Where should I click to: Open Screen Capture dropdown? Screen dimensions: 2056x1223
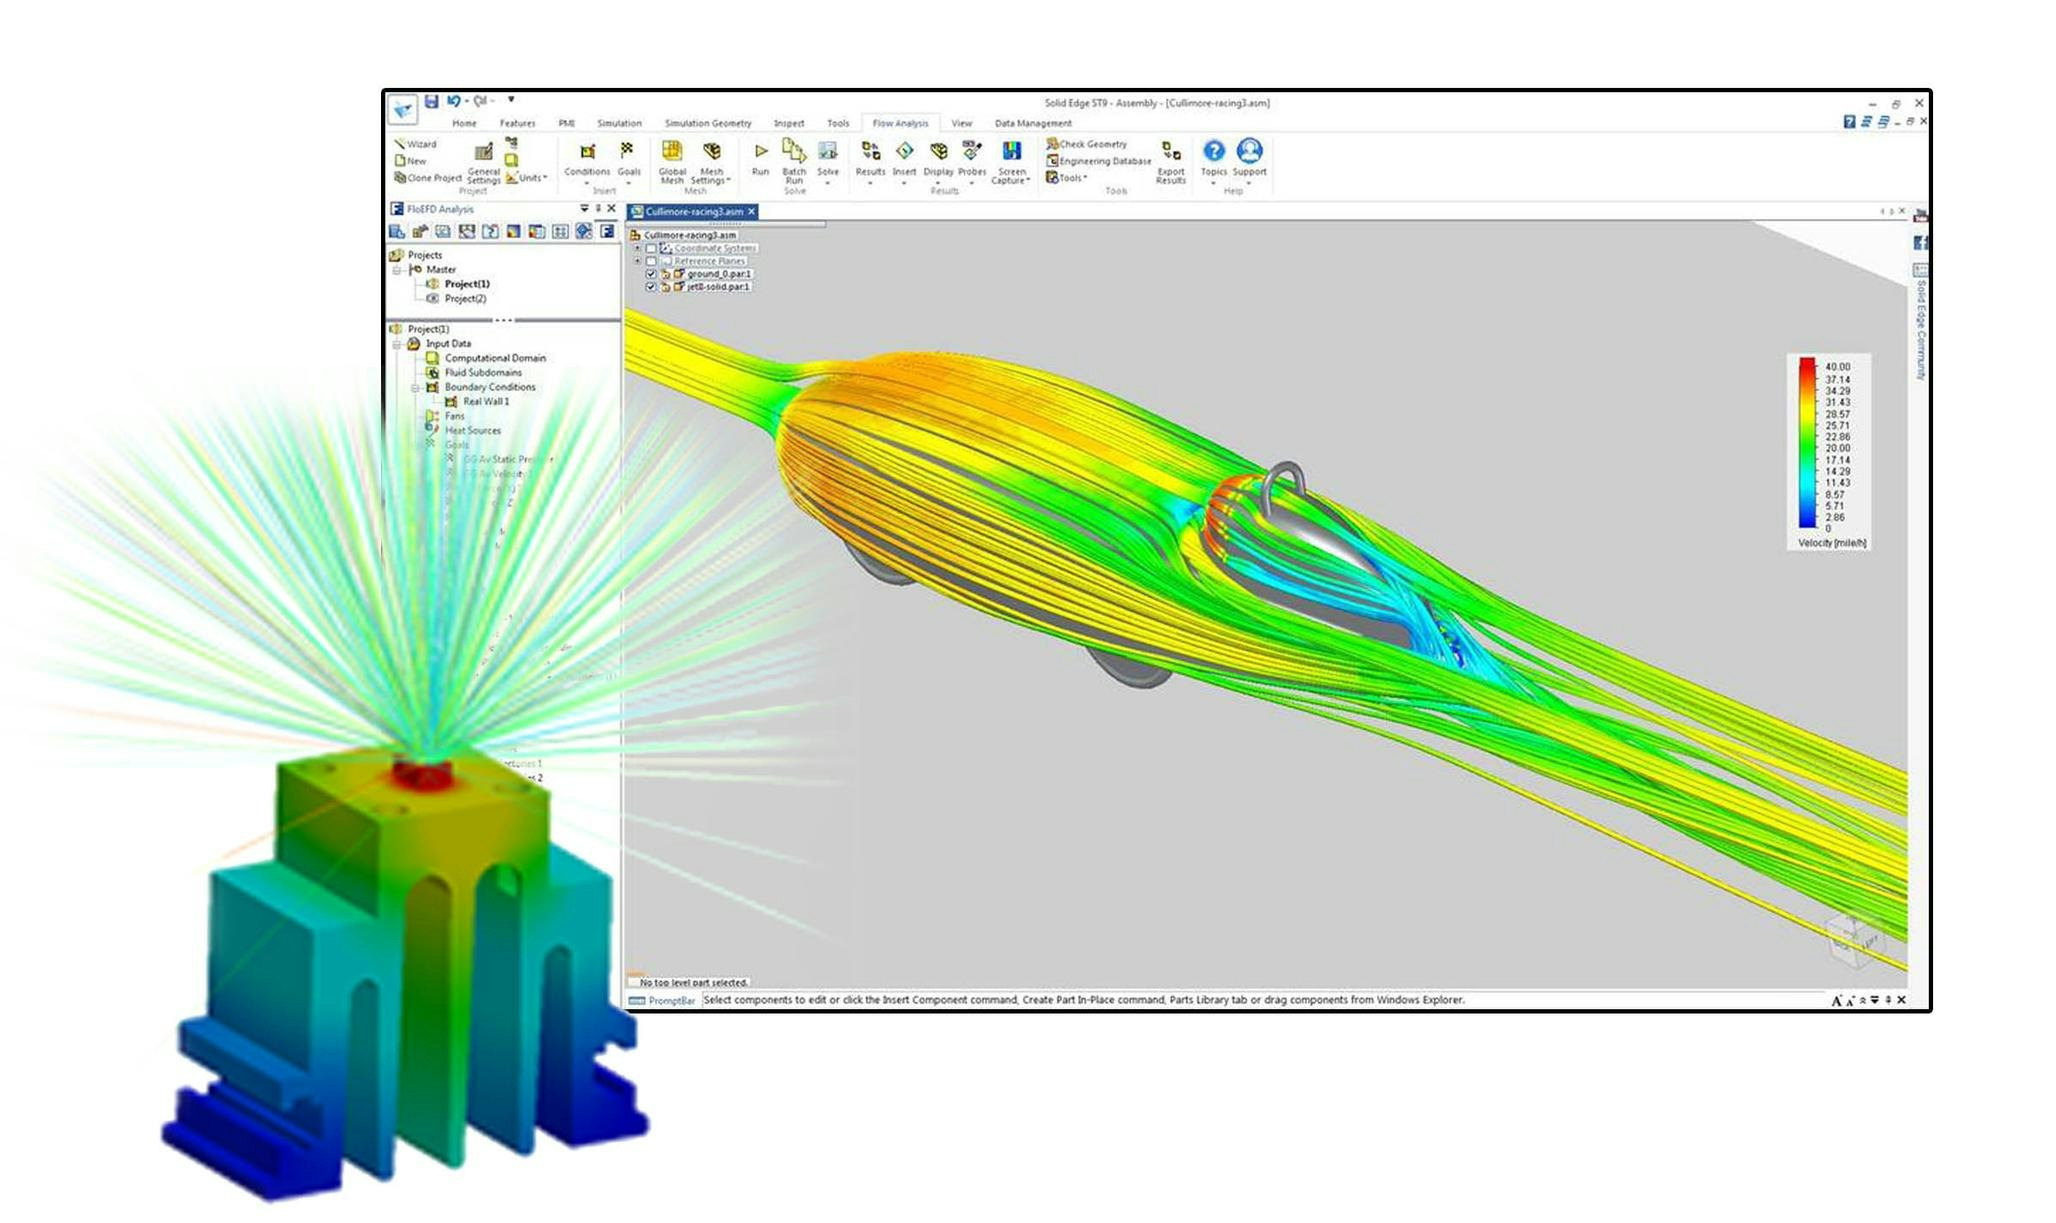[1011, 162]
